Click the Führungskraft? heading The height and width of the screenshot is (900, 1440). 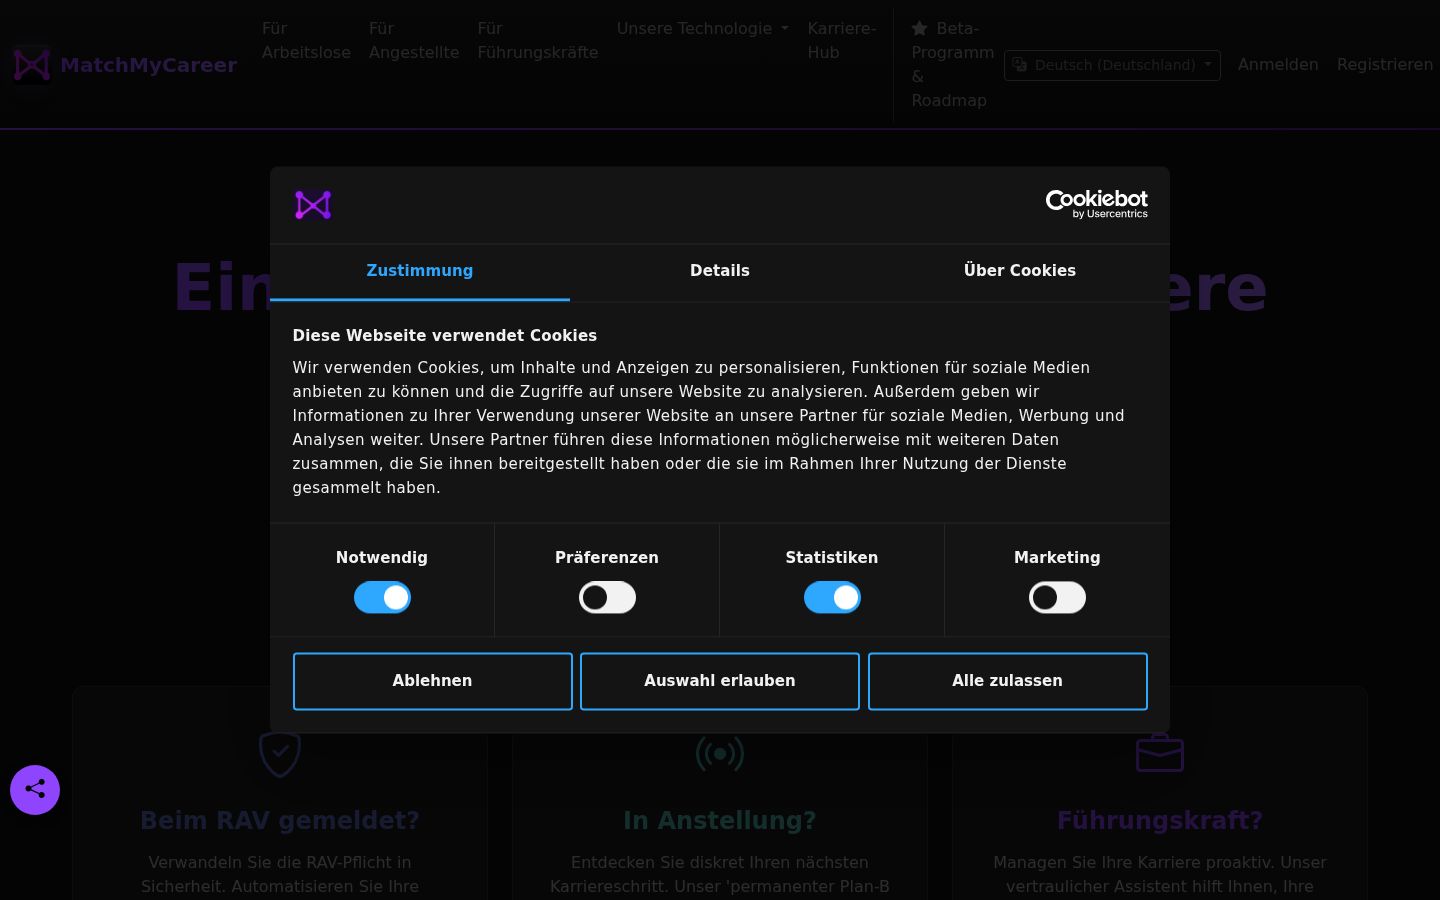pyautogui.click(x=1160, y=821)
